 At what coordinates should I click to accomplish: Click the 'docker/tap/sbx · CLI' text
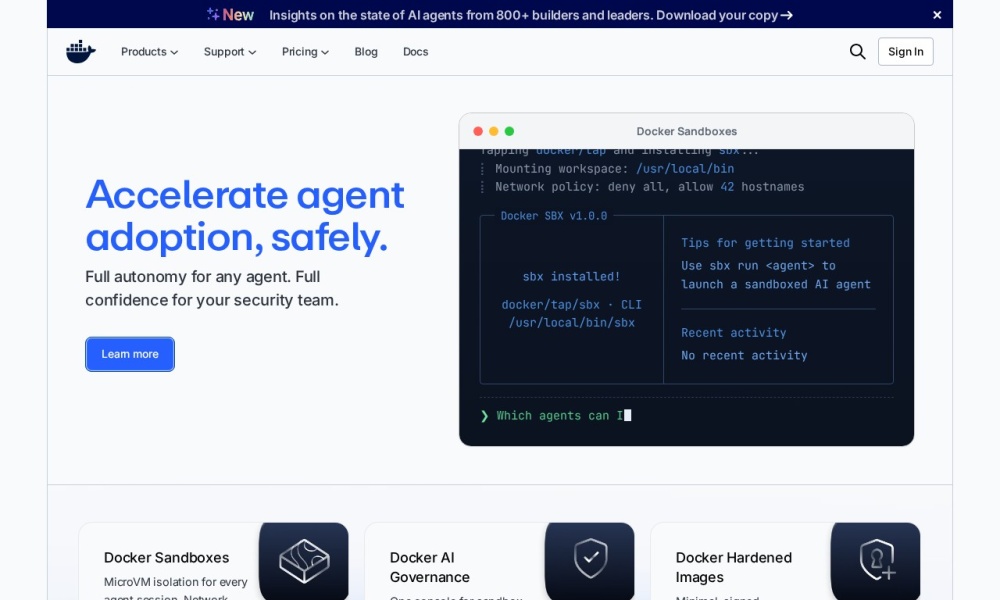point(571,305)
